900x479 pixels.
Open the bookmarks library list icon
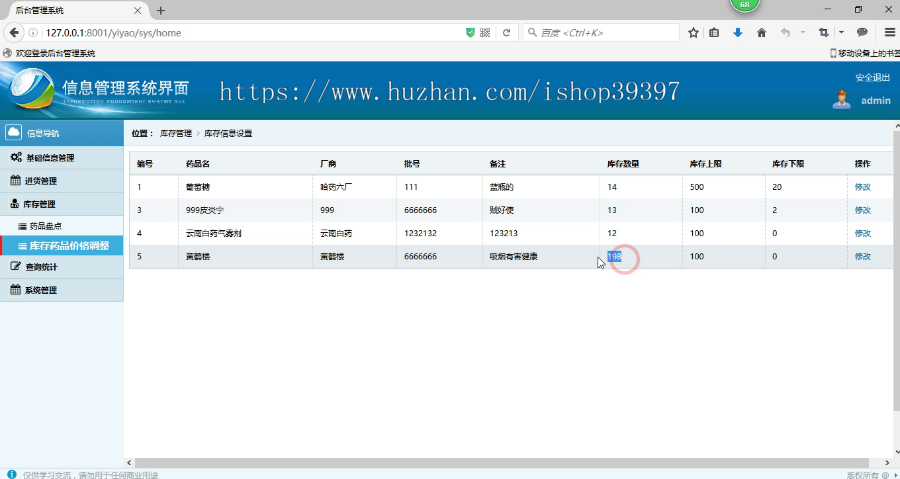714,33
